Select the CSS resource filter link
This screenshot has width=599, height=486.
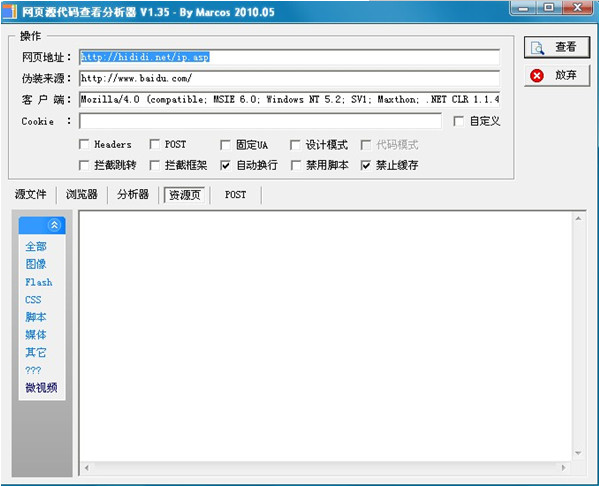pos(33,300)
